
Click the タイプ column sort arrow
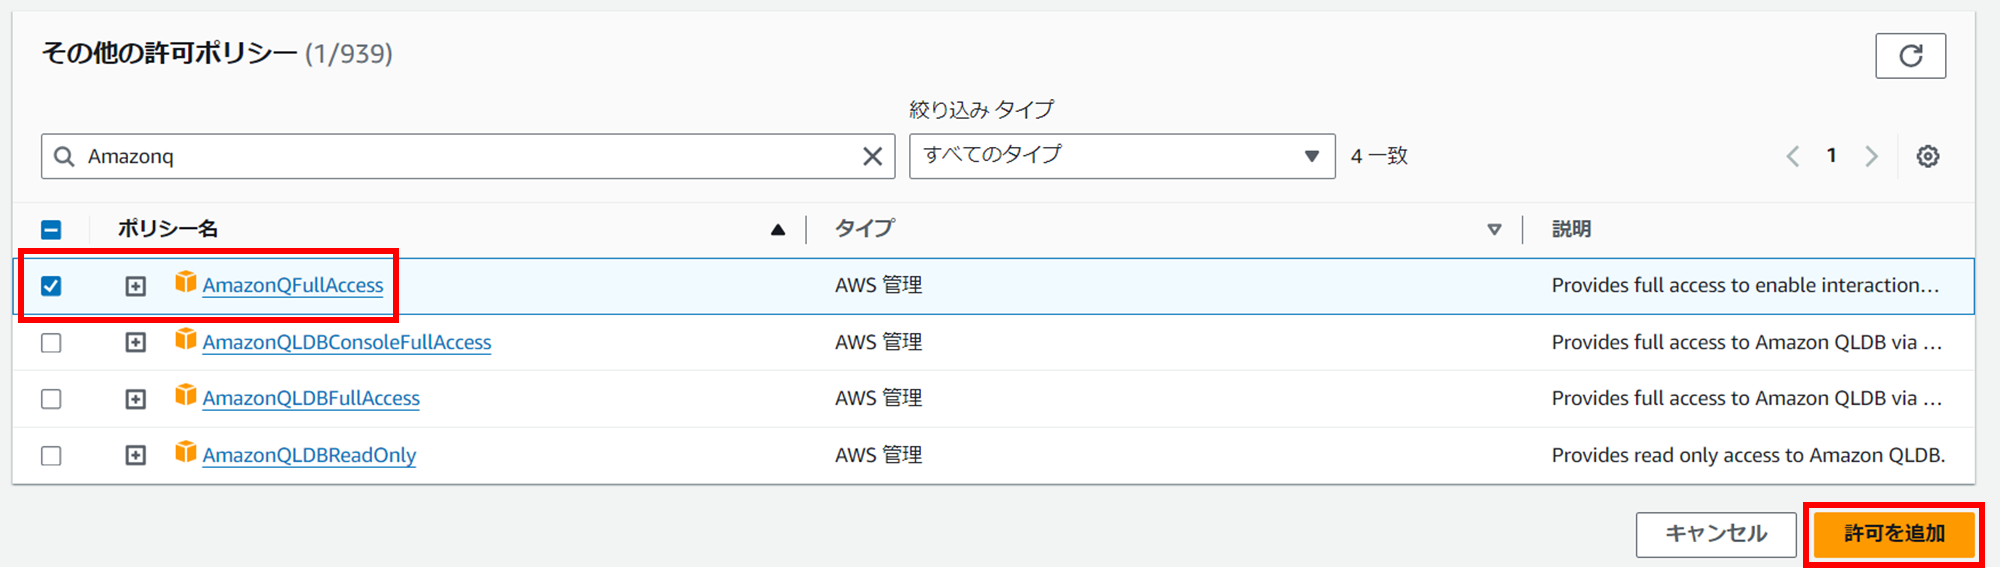point(1494,229)
